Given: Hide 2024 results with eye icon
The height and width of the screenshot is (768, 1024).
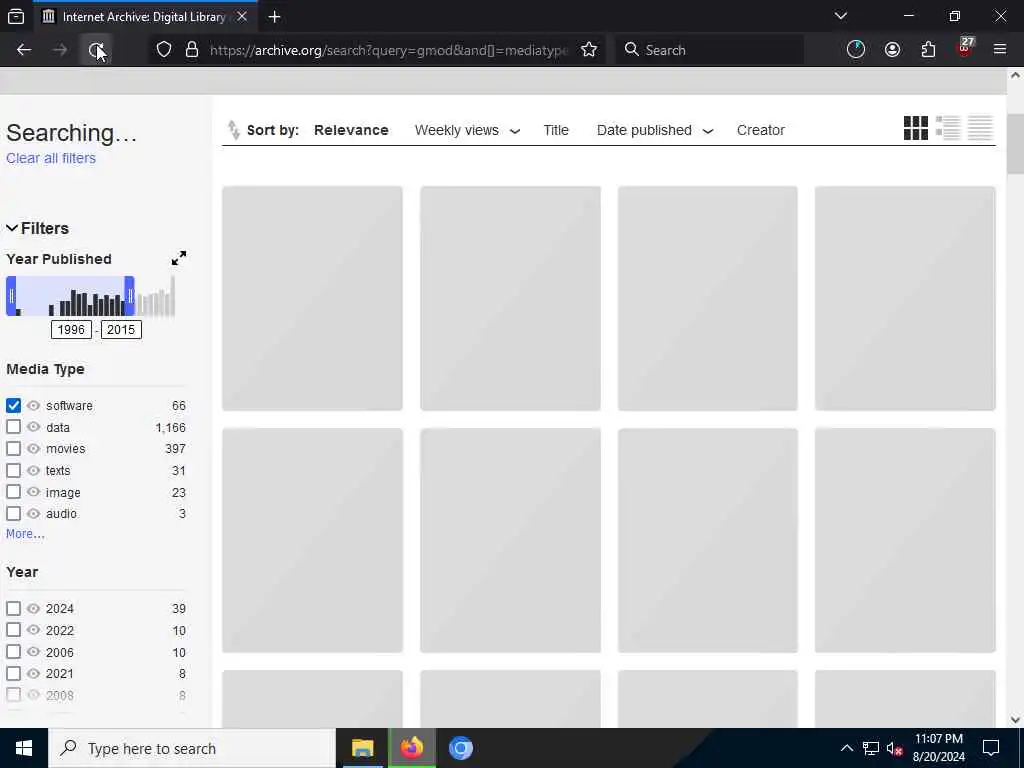Looking at the screenshot, I should coord(33,609).
